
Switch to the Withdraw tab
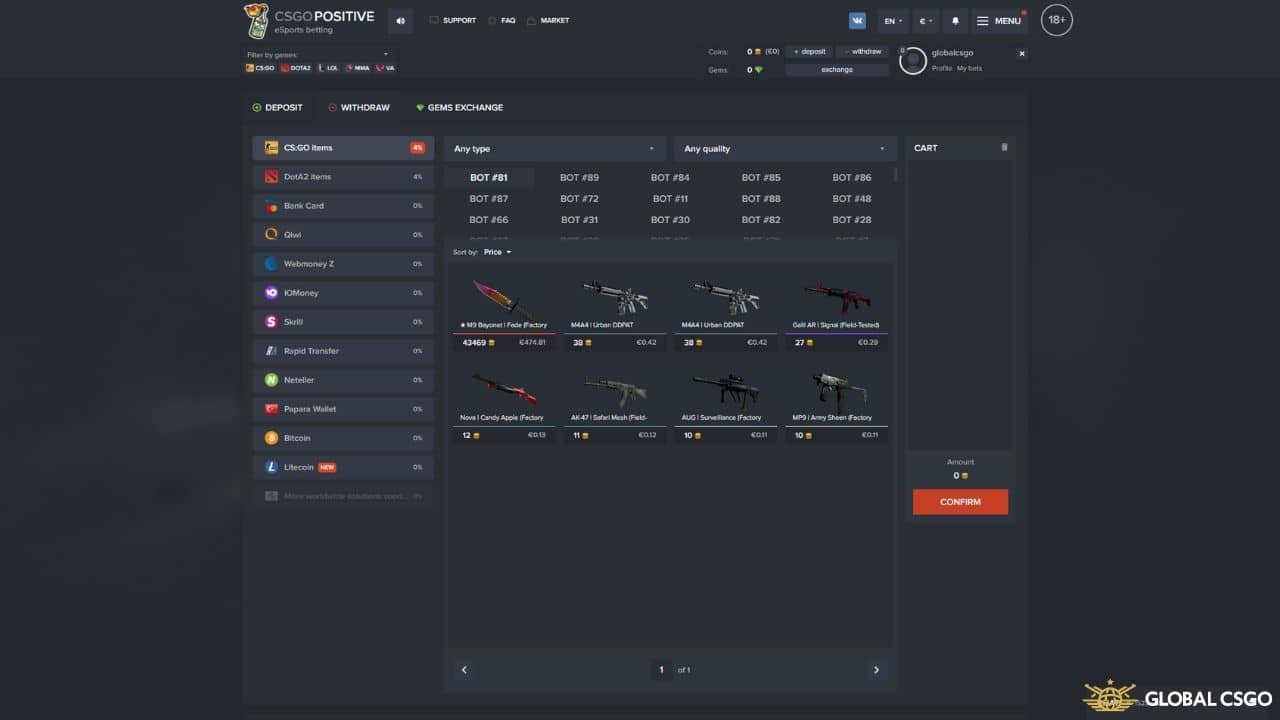[x=359, y=107]
